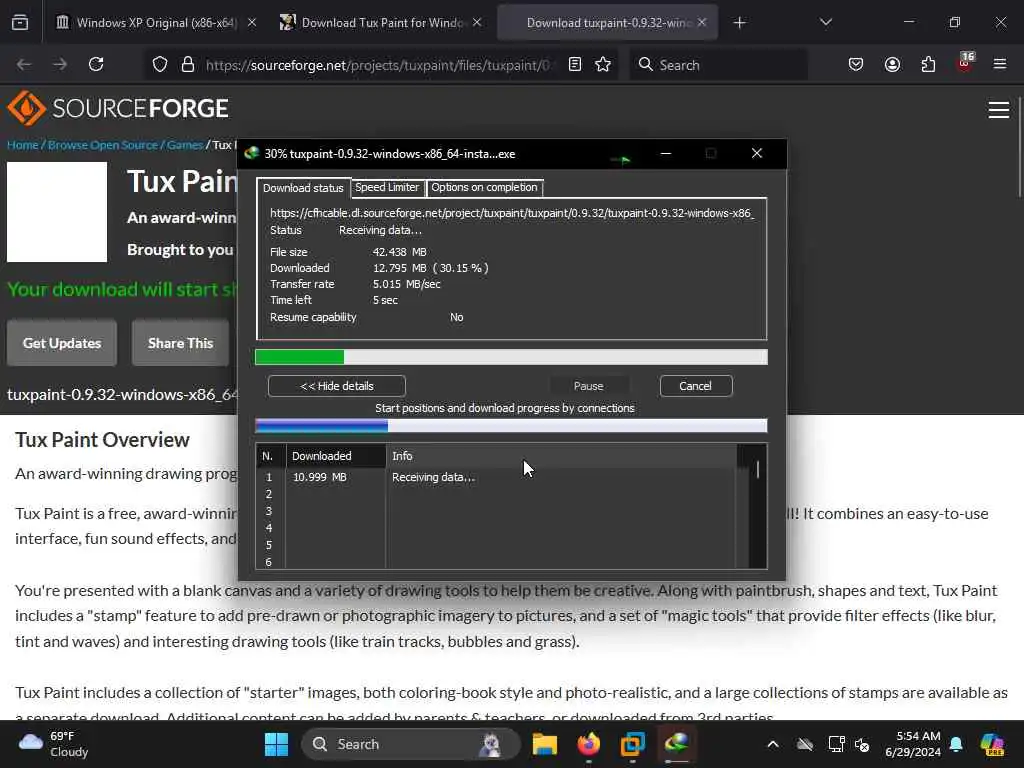Click Firefox taskbar icon
The height and width of the screenshot is (768, 1024).
tap(588, 744)
